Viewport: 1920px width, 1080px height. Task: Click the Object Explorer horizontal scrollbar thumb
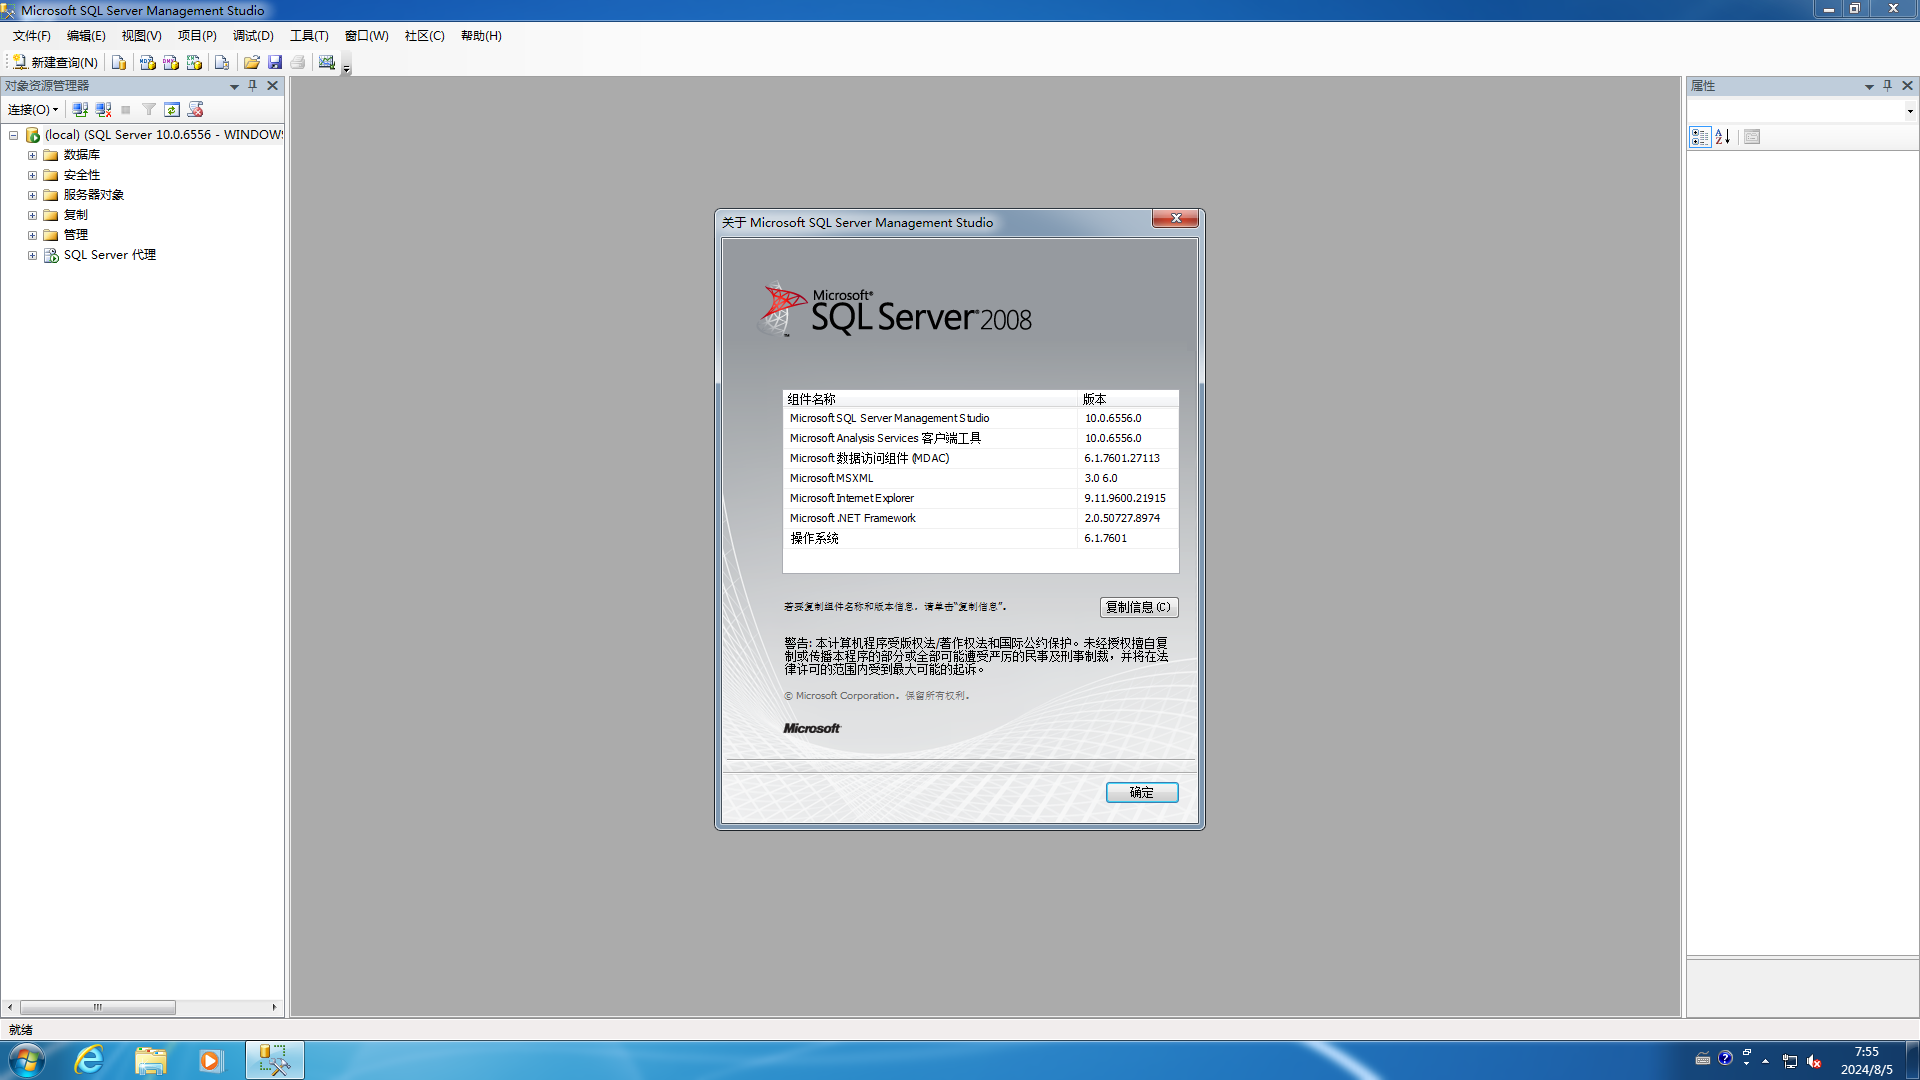click(98, 1007)
